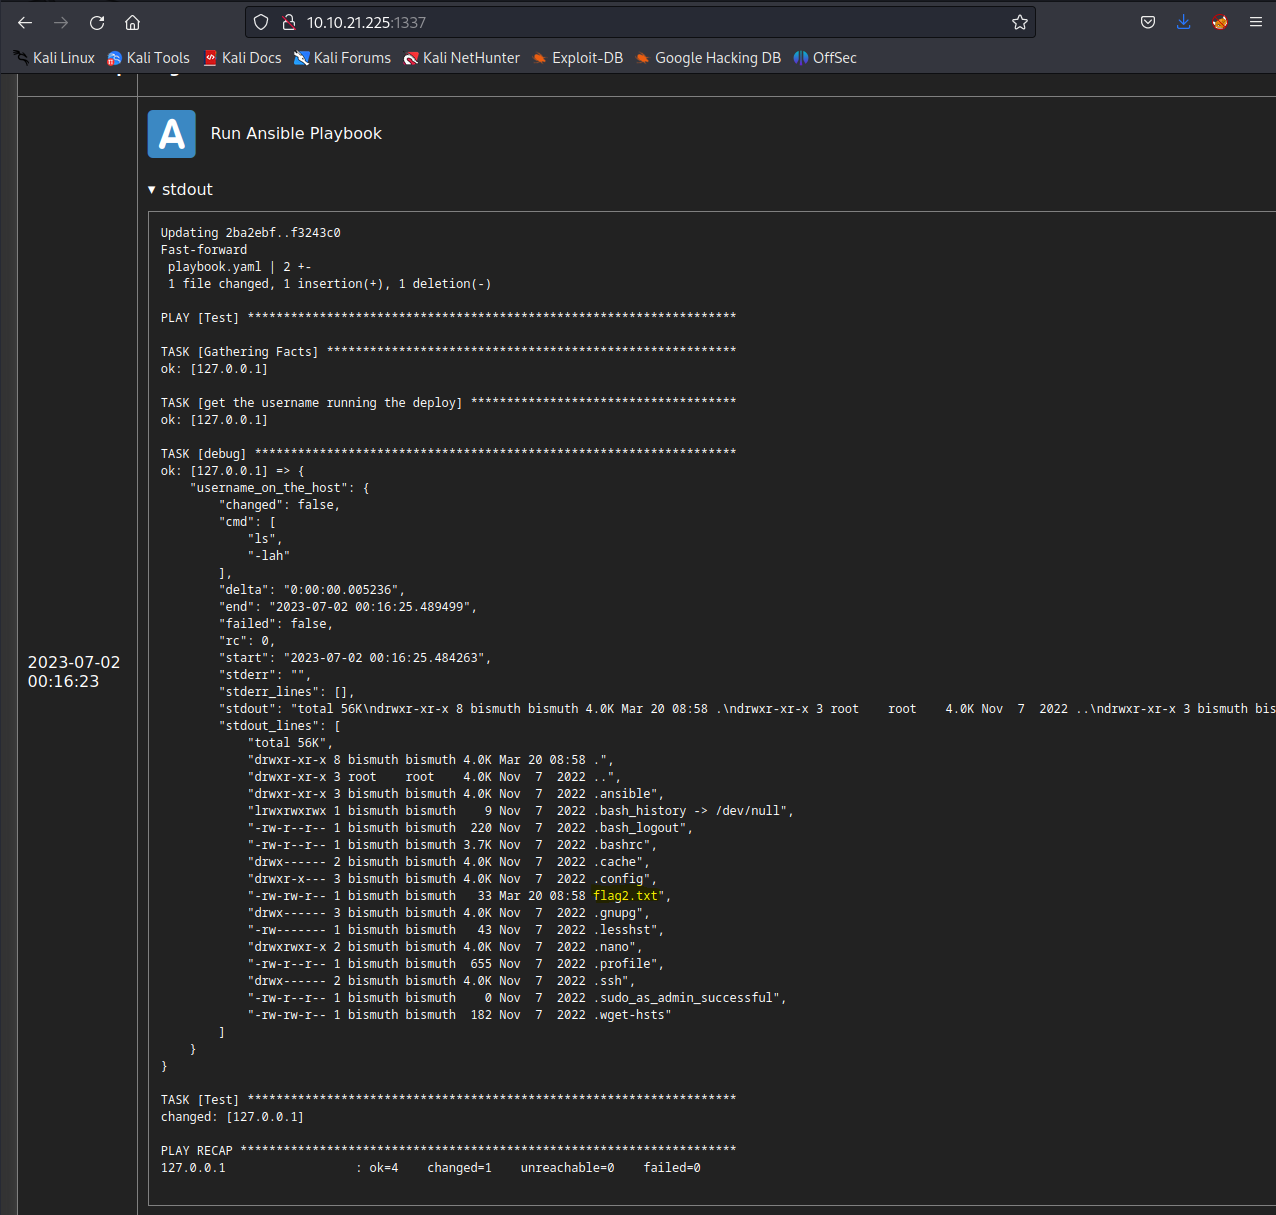Open the Kali Tools bookmark
The image size is (1276, 1215).
[148, 58]
